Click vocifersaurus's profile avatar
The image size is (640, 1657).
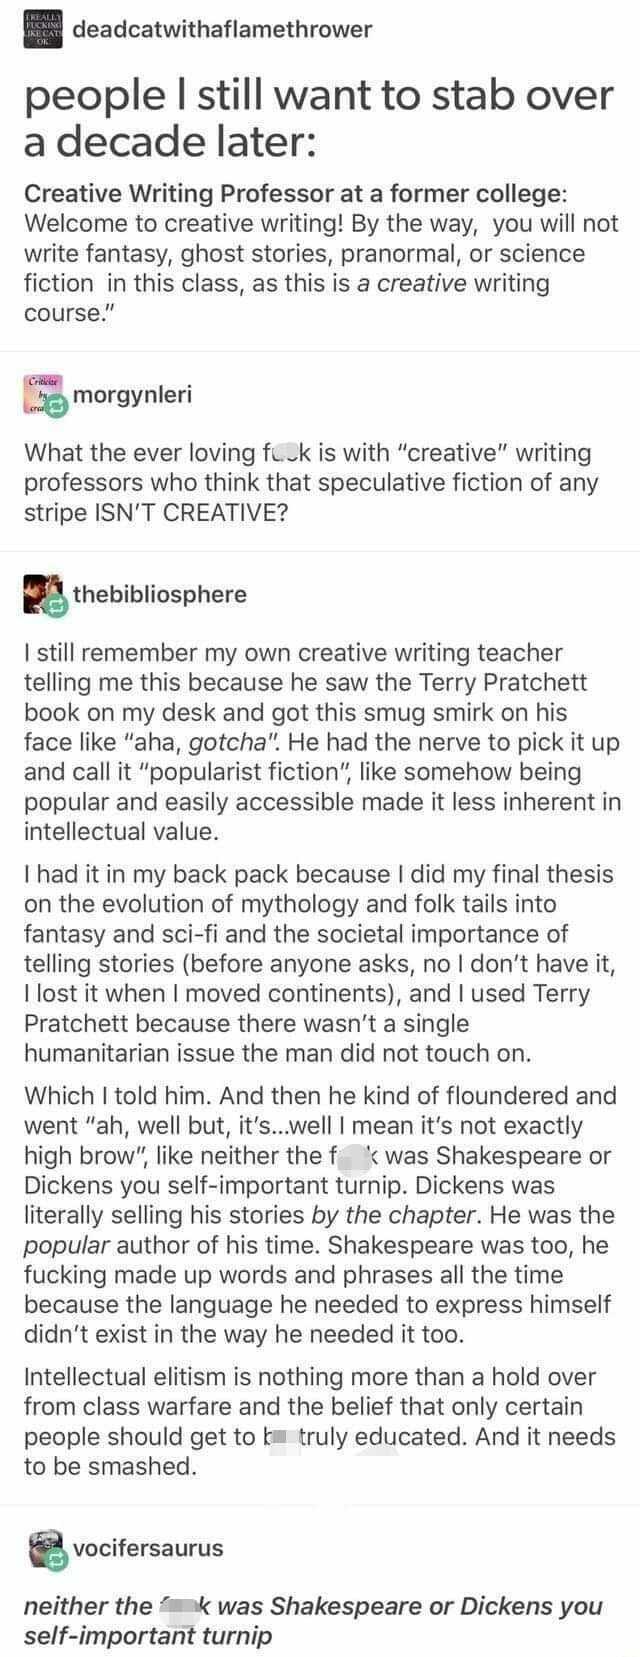click(42, 1547)
